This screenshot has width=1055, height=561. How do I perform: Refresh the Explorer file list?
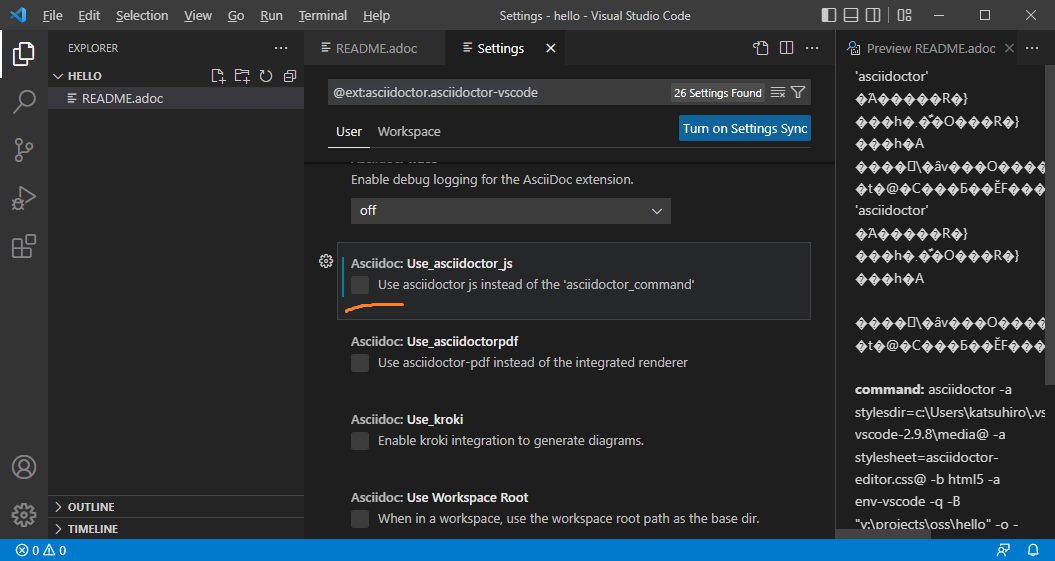click(x=266, y=76)
